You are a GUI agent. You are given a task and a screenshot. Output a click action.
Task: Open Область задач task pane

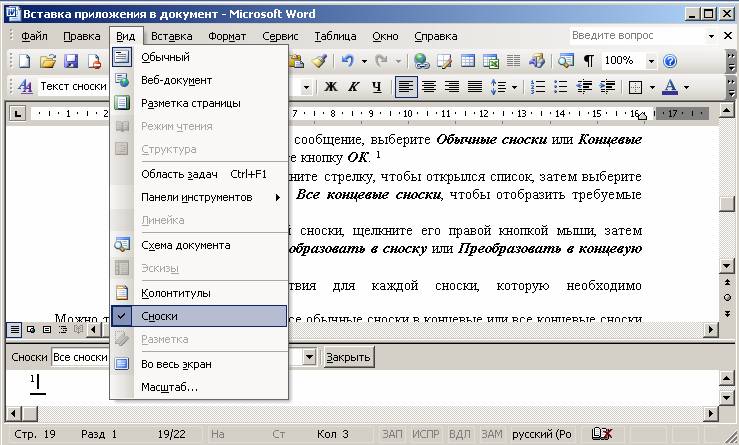[199, 174]
